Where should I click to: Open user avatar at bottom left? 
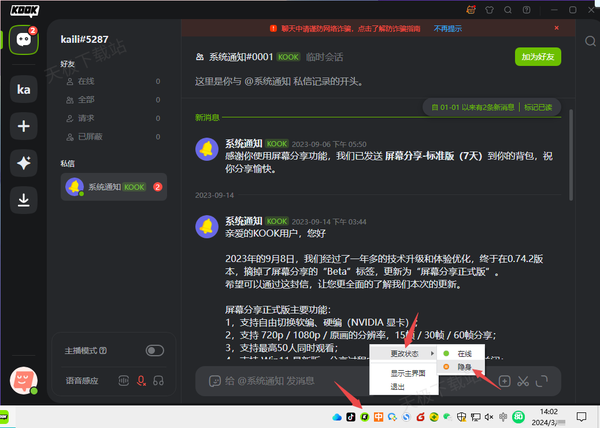click(x=24, y=381)
